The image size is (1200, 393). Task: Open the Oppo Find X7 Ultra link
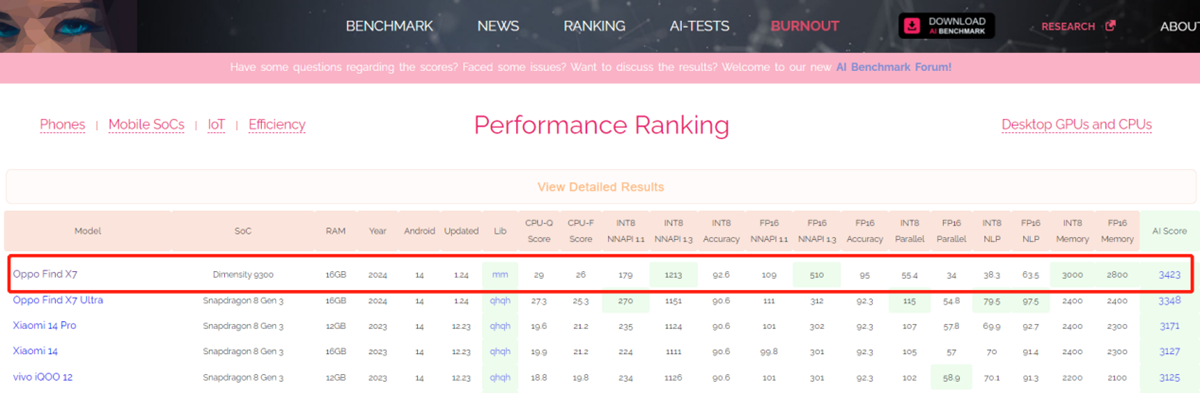(58, 300)
